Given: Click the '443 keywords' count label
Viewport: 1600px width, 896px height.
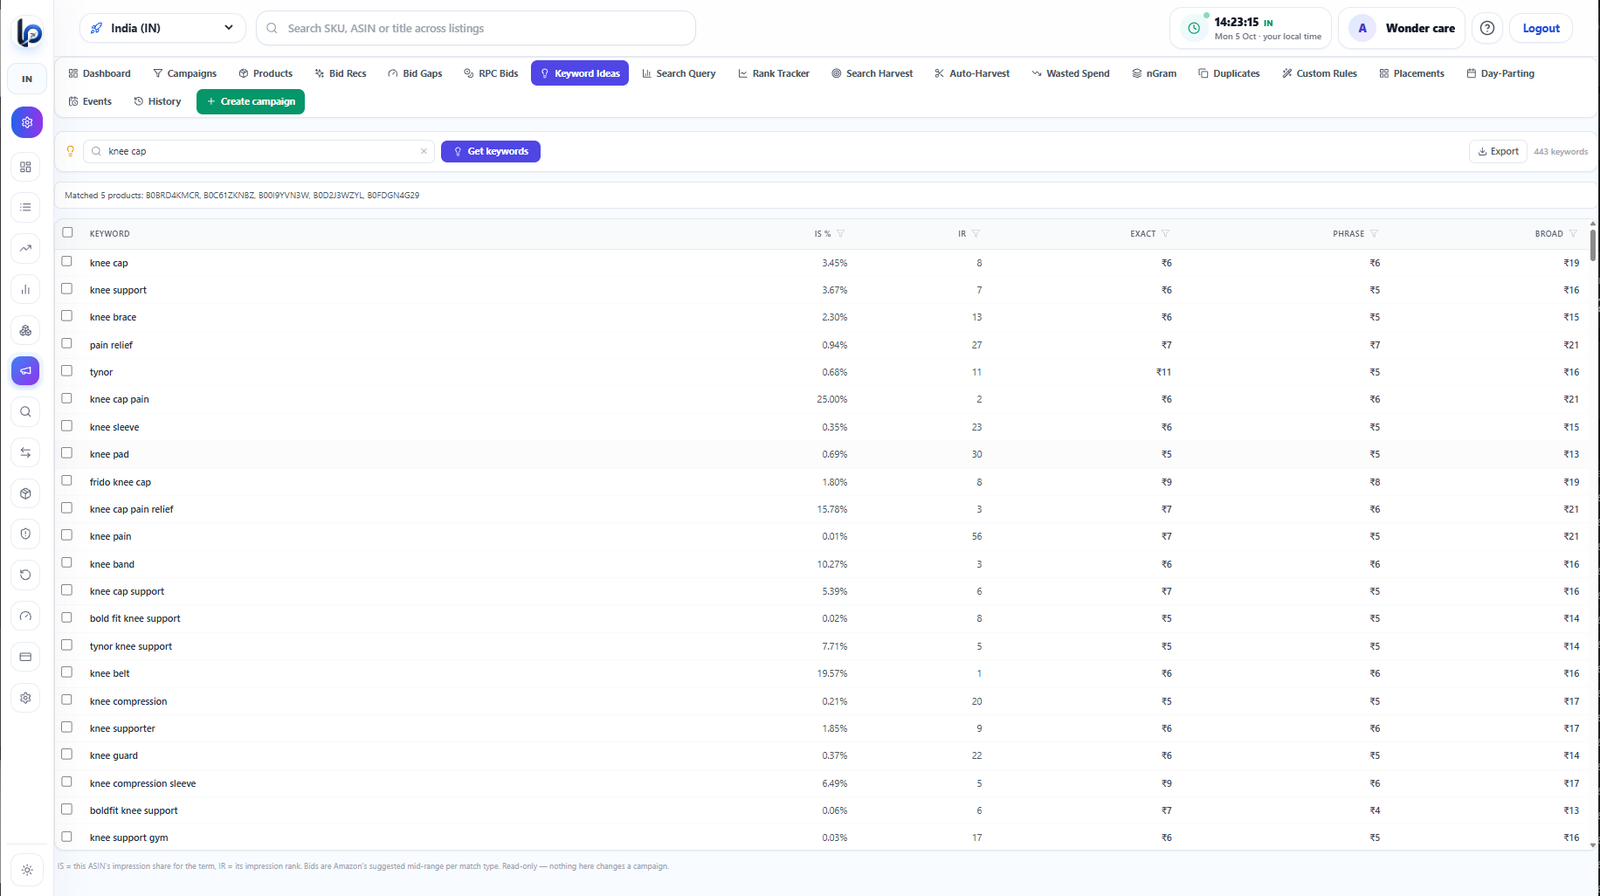Looking at the screenshot, I should click(x=1560, y=152).
